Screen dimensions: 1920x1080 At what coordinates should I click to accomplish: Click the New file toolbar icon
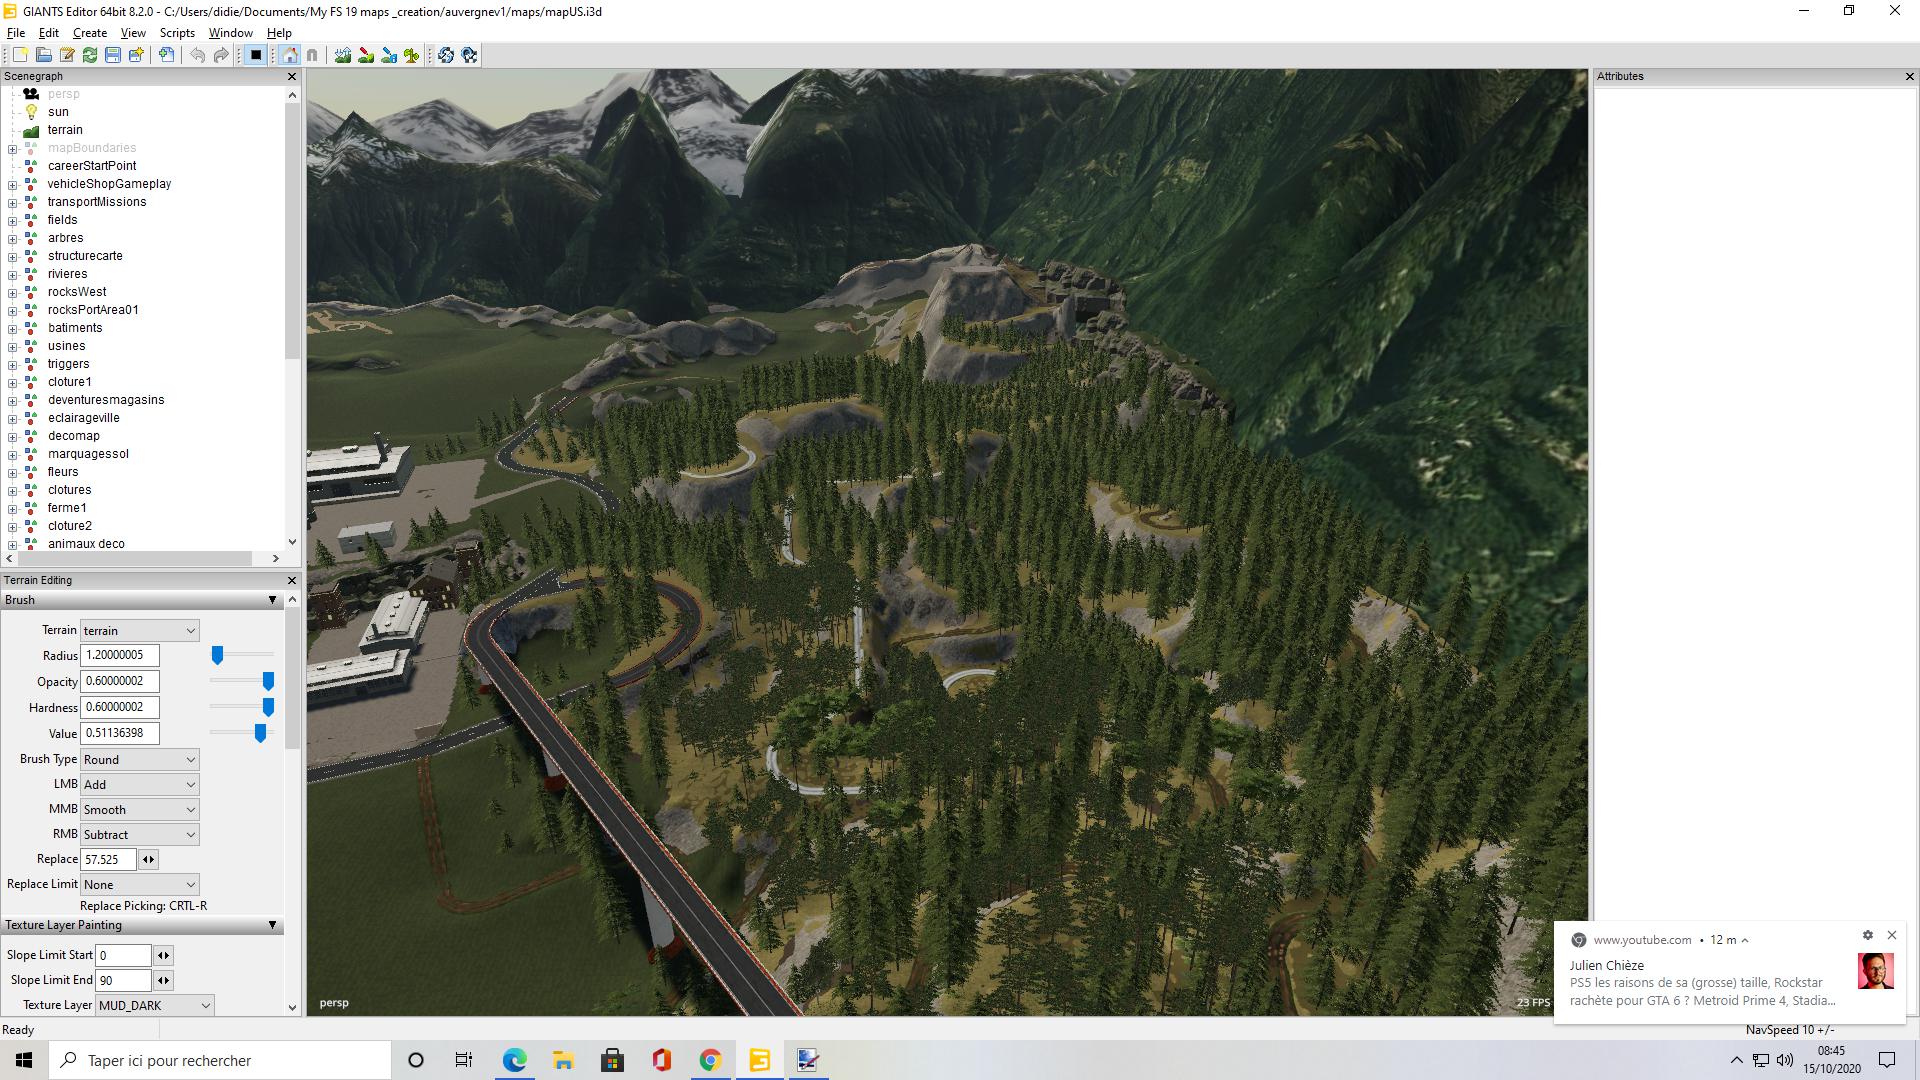point(20,55)
